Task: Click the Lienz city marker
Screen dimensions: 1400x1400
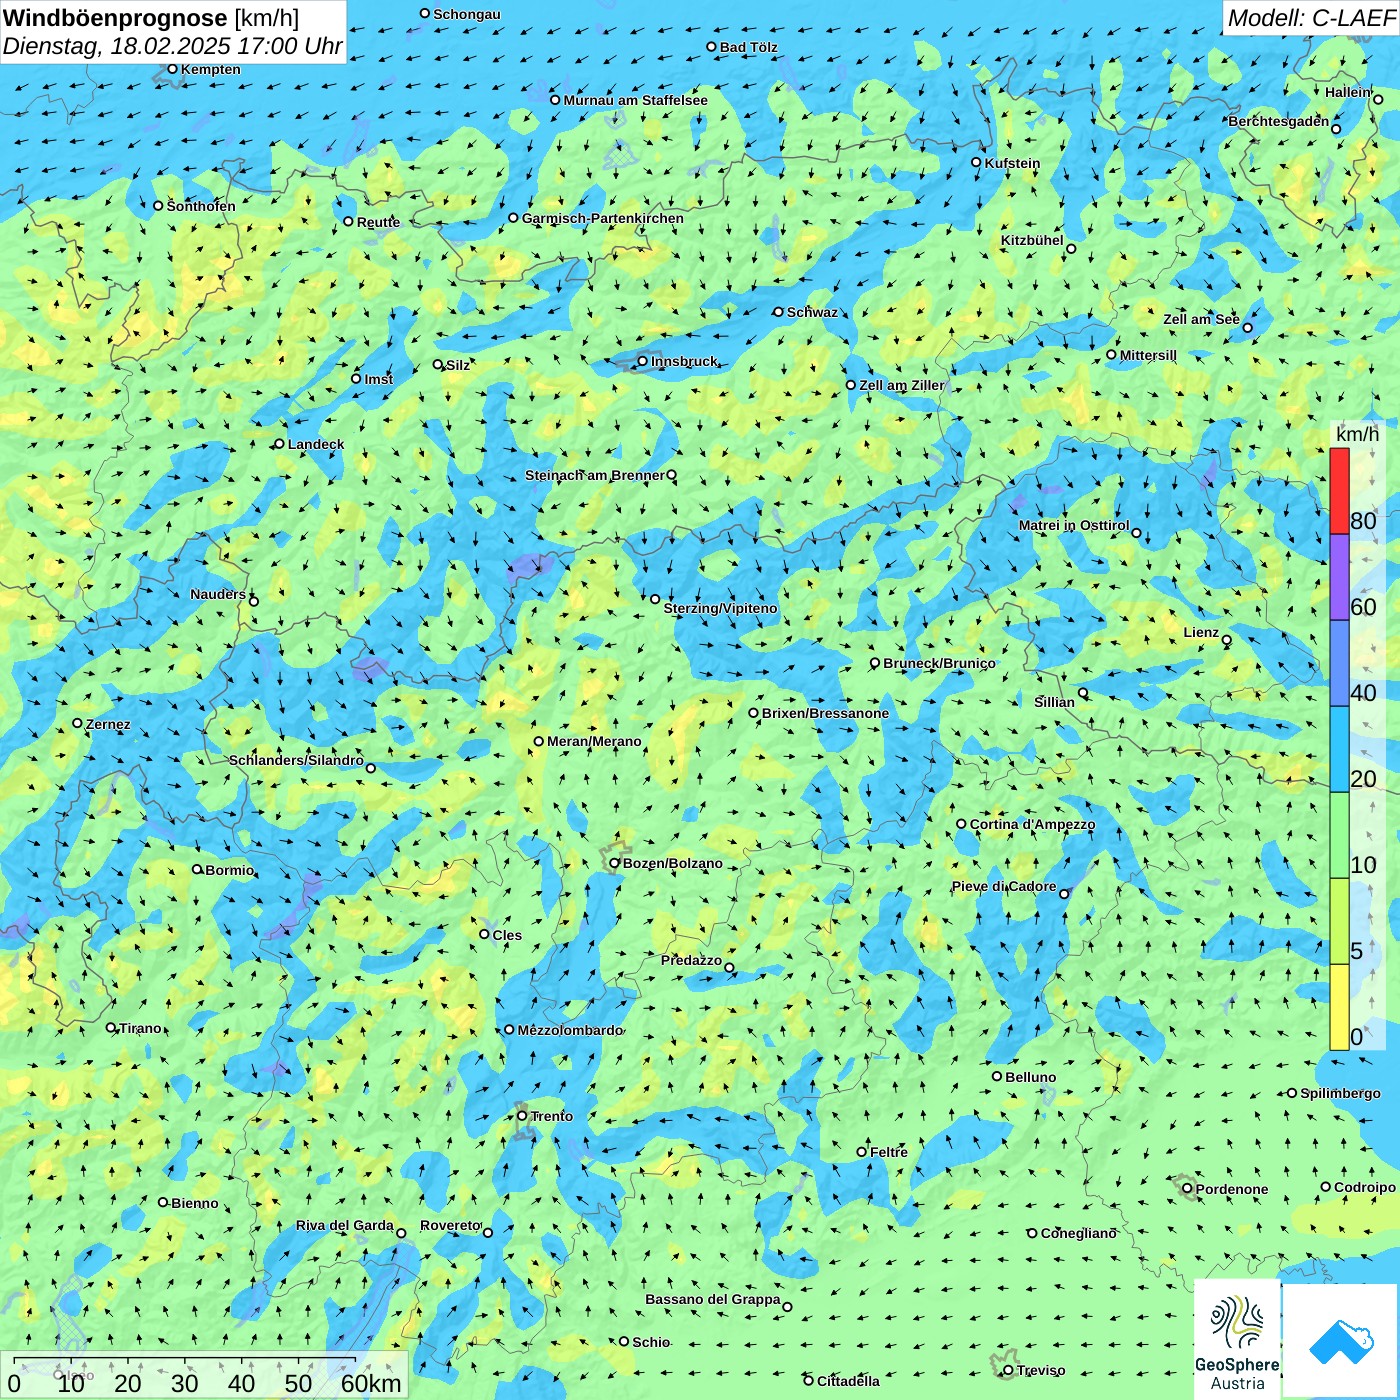Action: 1227,640
